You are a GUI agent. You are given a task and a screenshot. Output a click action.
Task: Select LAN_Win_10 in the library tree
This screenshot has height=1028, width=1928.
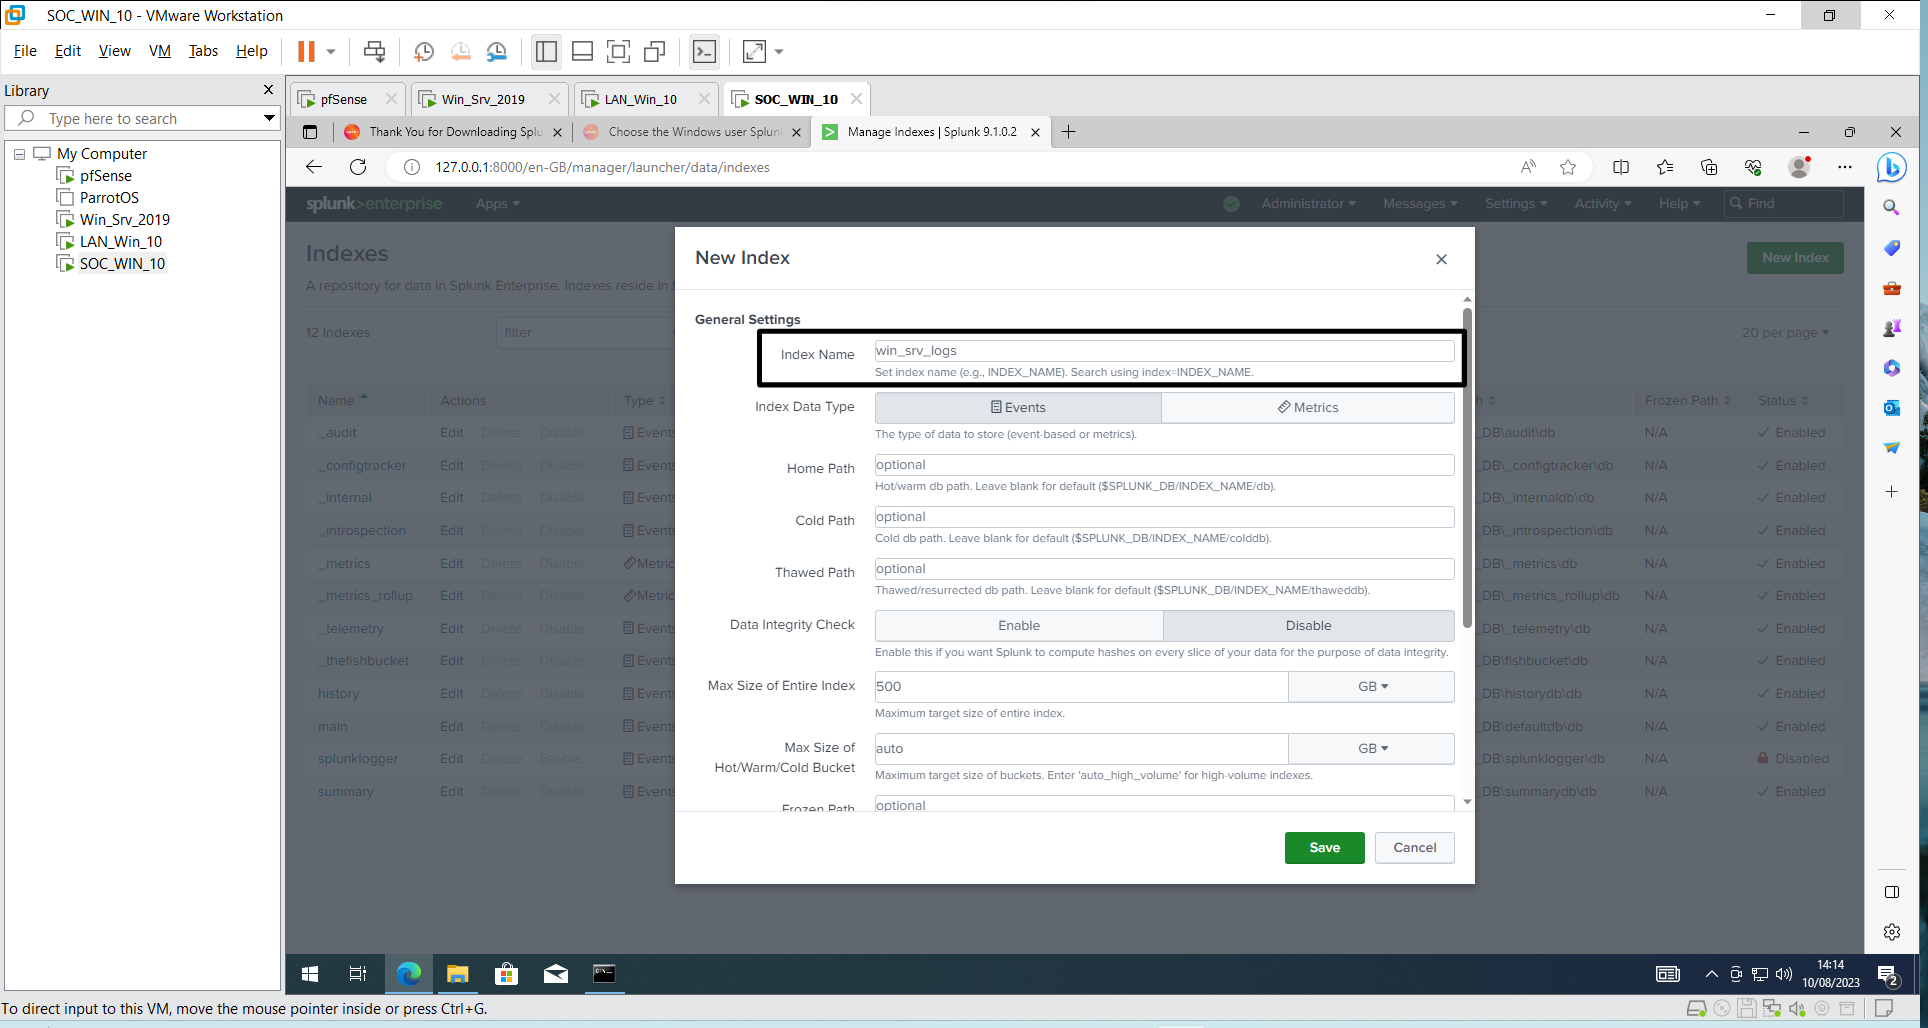point(121,242)
